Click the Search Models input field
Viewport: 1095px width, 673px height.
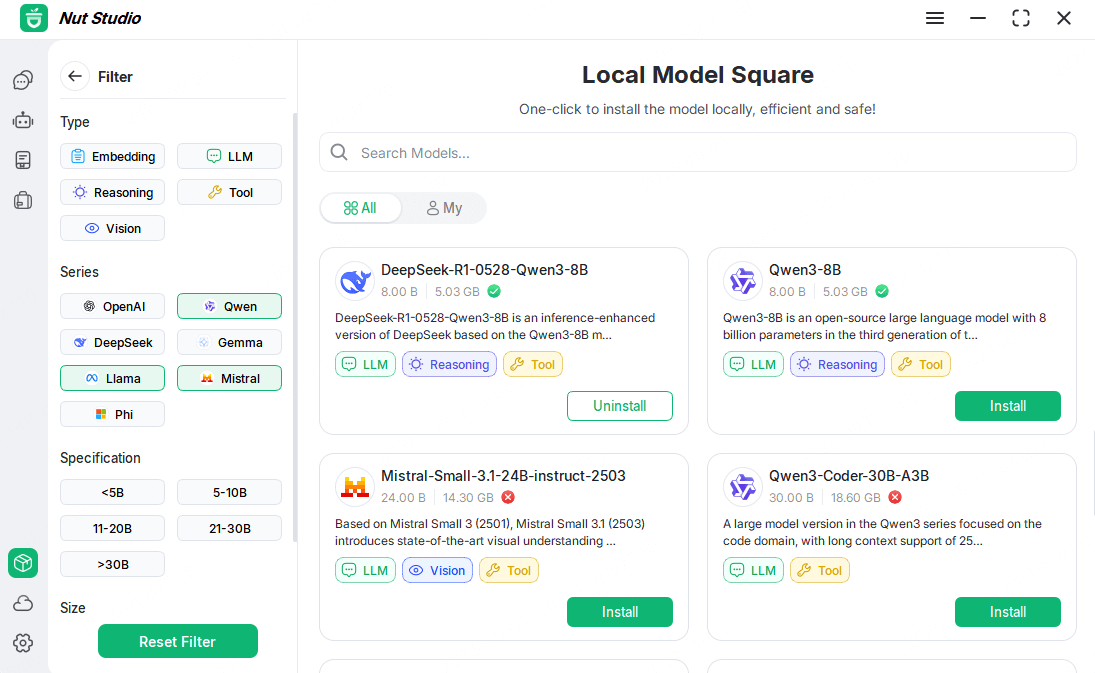698,152
